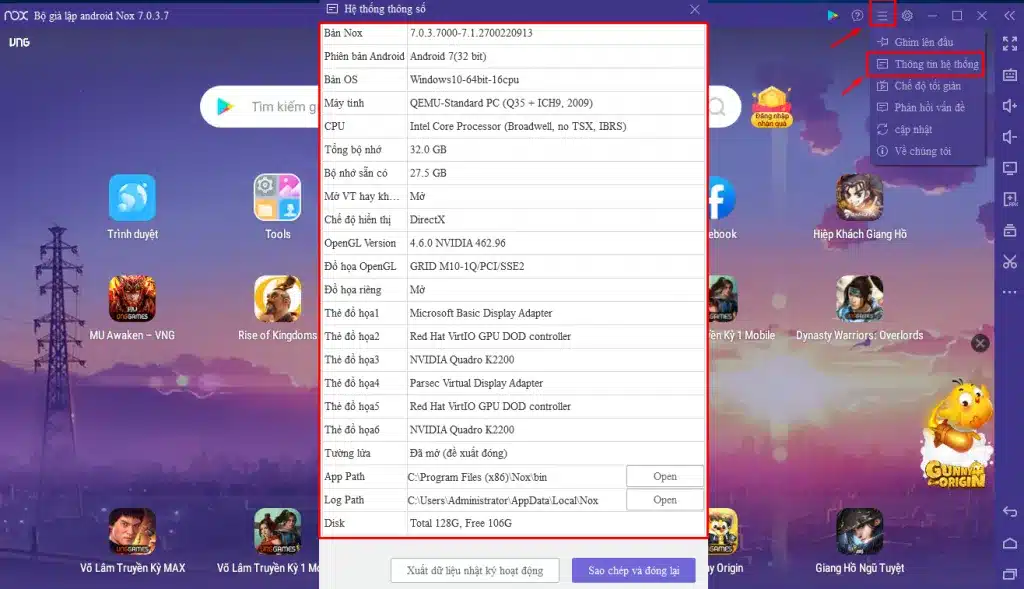Open Hiệp Khách Giang Hồ game

pos(859,198)
